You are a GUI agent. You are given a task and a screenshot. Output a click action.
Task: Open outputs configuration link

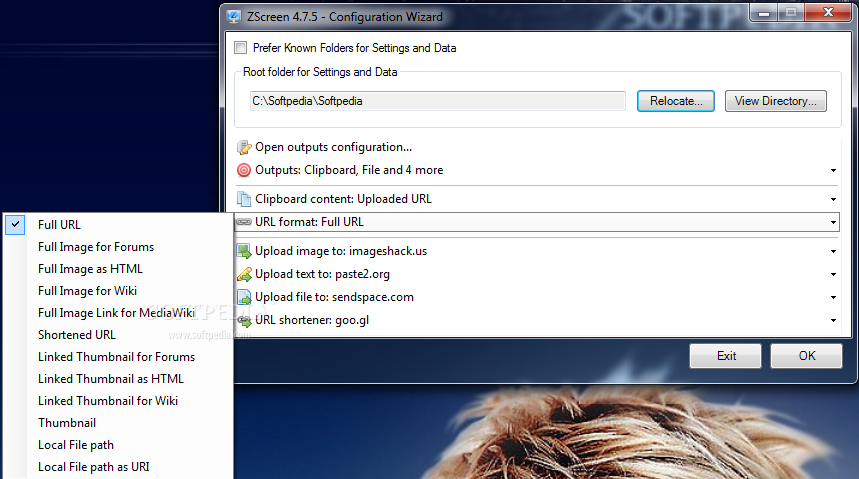coord(334,147)
